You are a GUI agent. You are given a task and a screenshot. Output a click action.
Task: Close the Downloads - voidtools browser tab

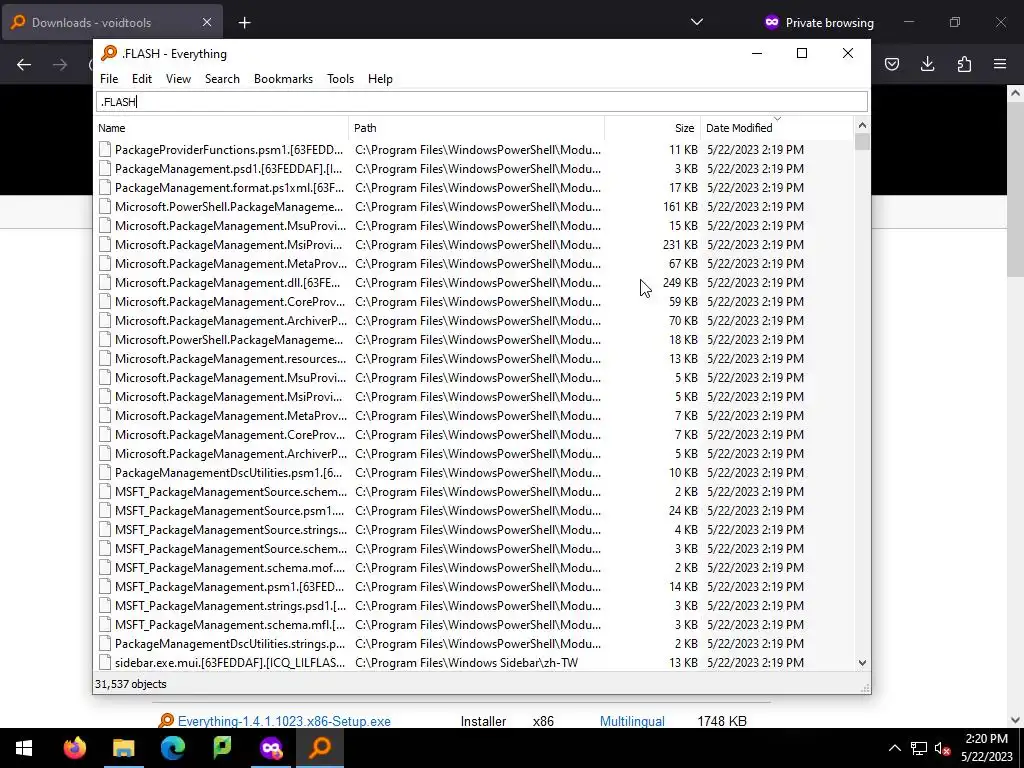(x=207, y=22)
